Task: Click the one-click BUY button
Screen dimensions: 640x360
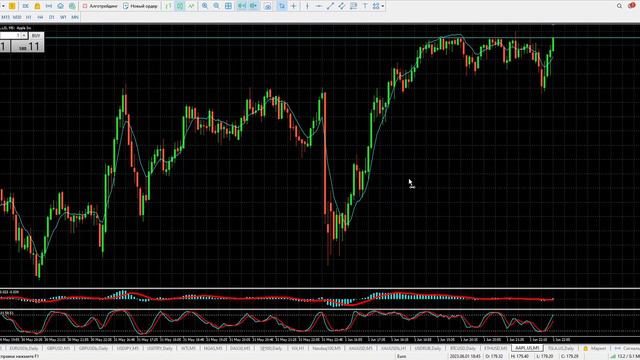Action: click(36, 36)
